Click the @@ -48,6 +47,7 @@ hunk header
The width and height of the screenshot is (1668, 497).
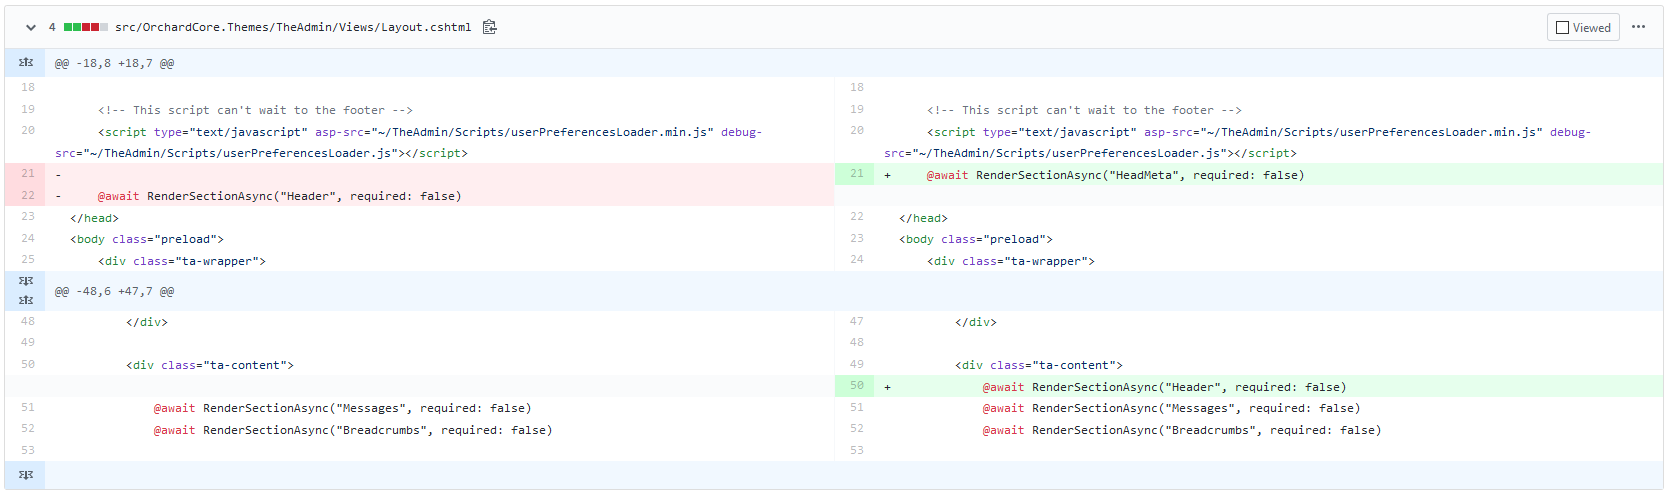click(x=114, y=291)
